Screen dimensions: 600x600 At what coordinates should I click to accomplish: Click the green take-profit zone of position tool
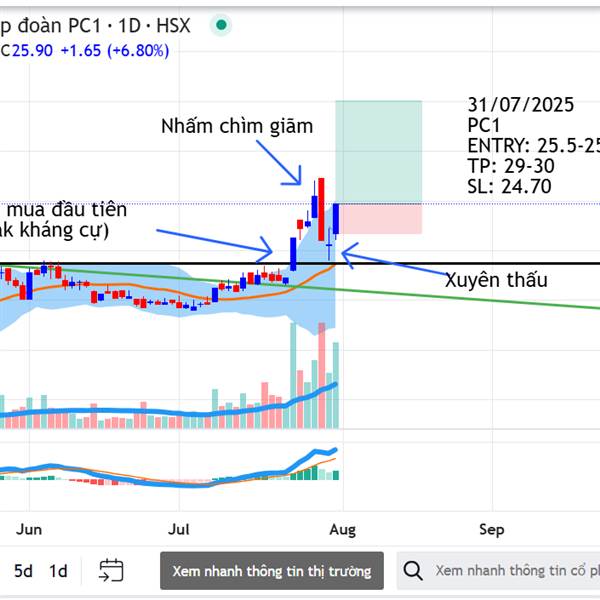(x=378, y=152)
